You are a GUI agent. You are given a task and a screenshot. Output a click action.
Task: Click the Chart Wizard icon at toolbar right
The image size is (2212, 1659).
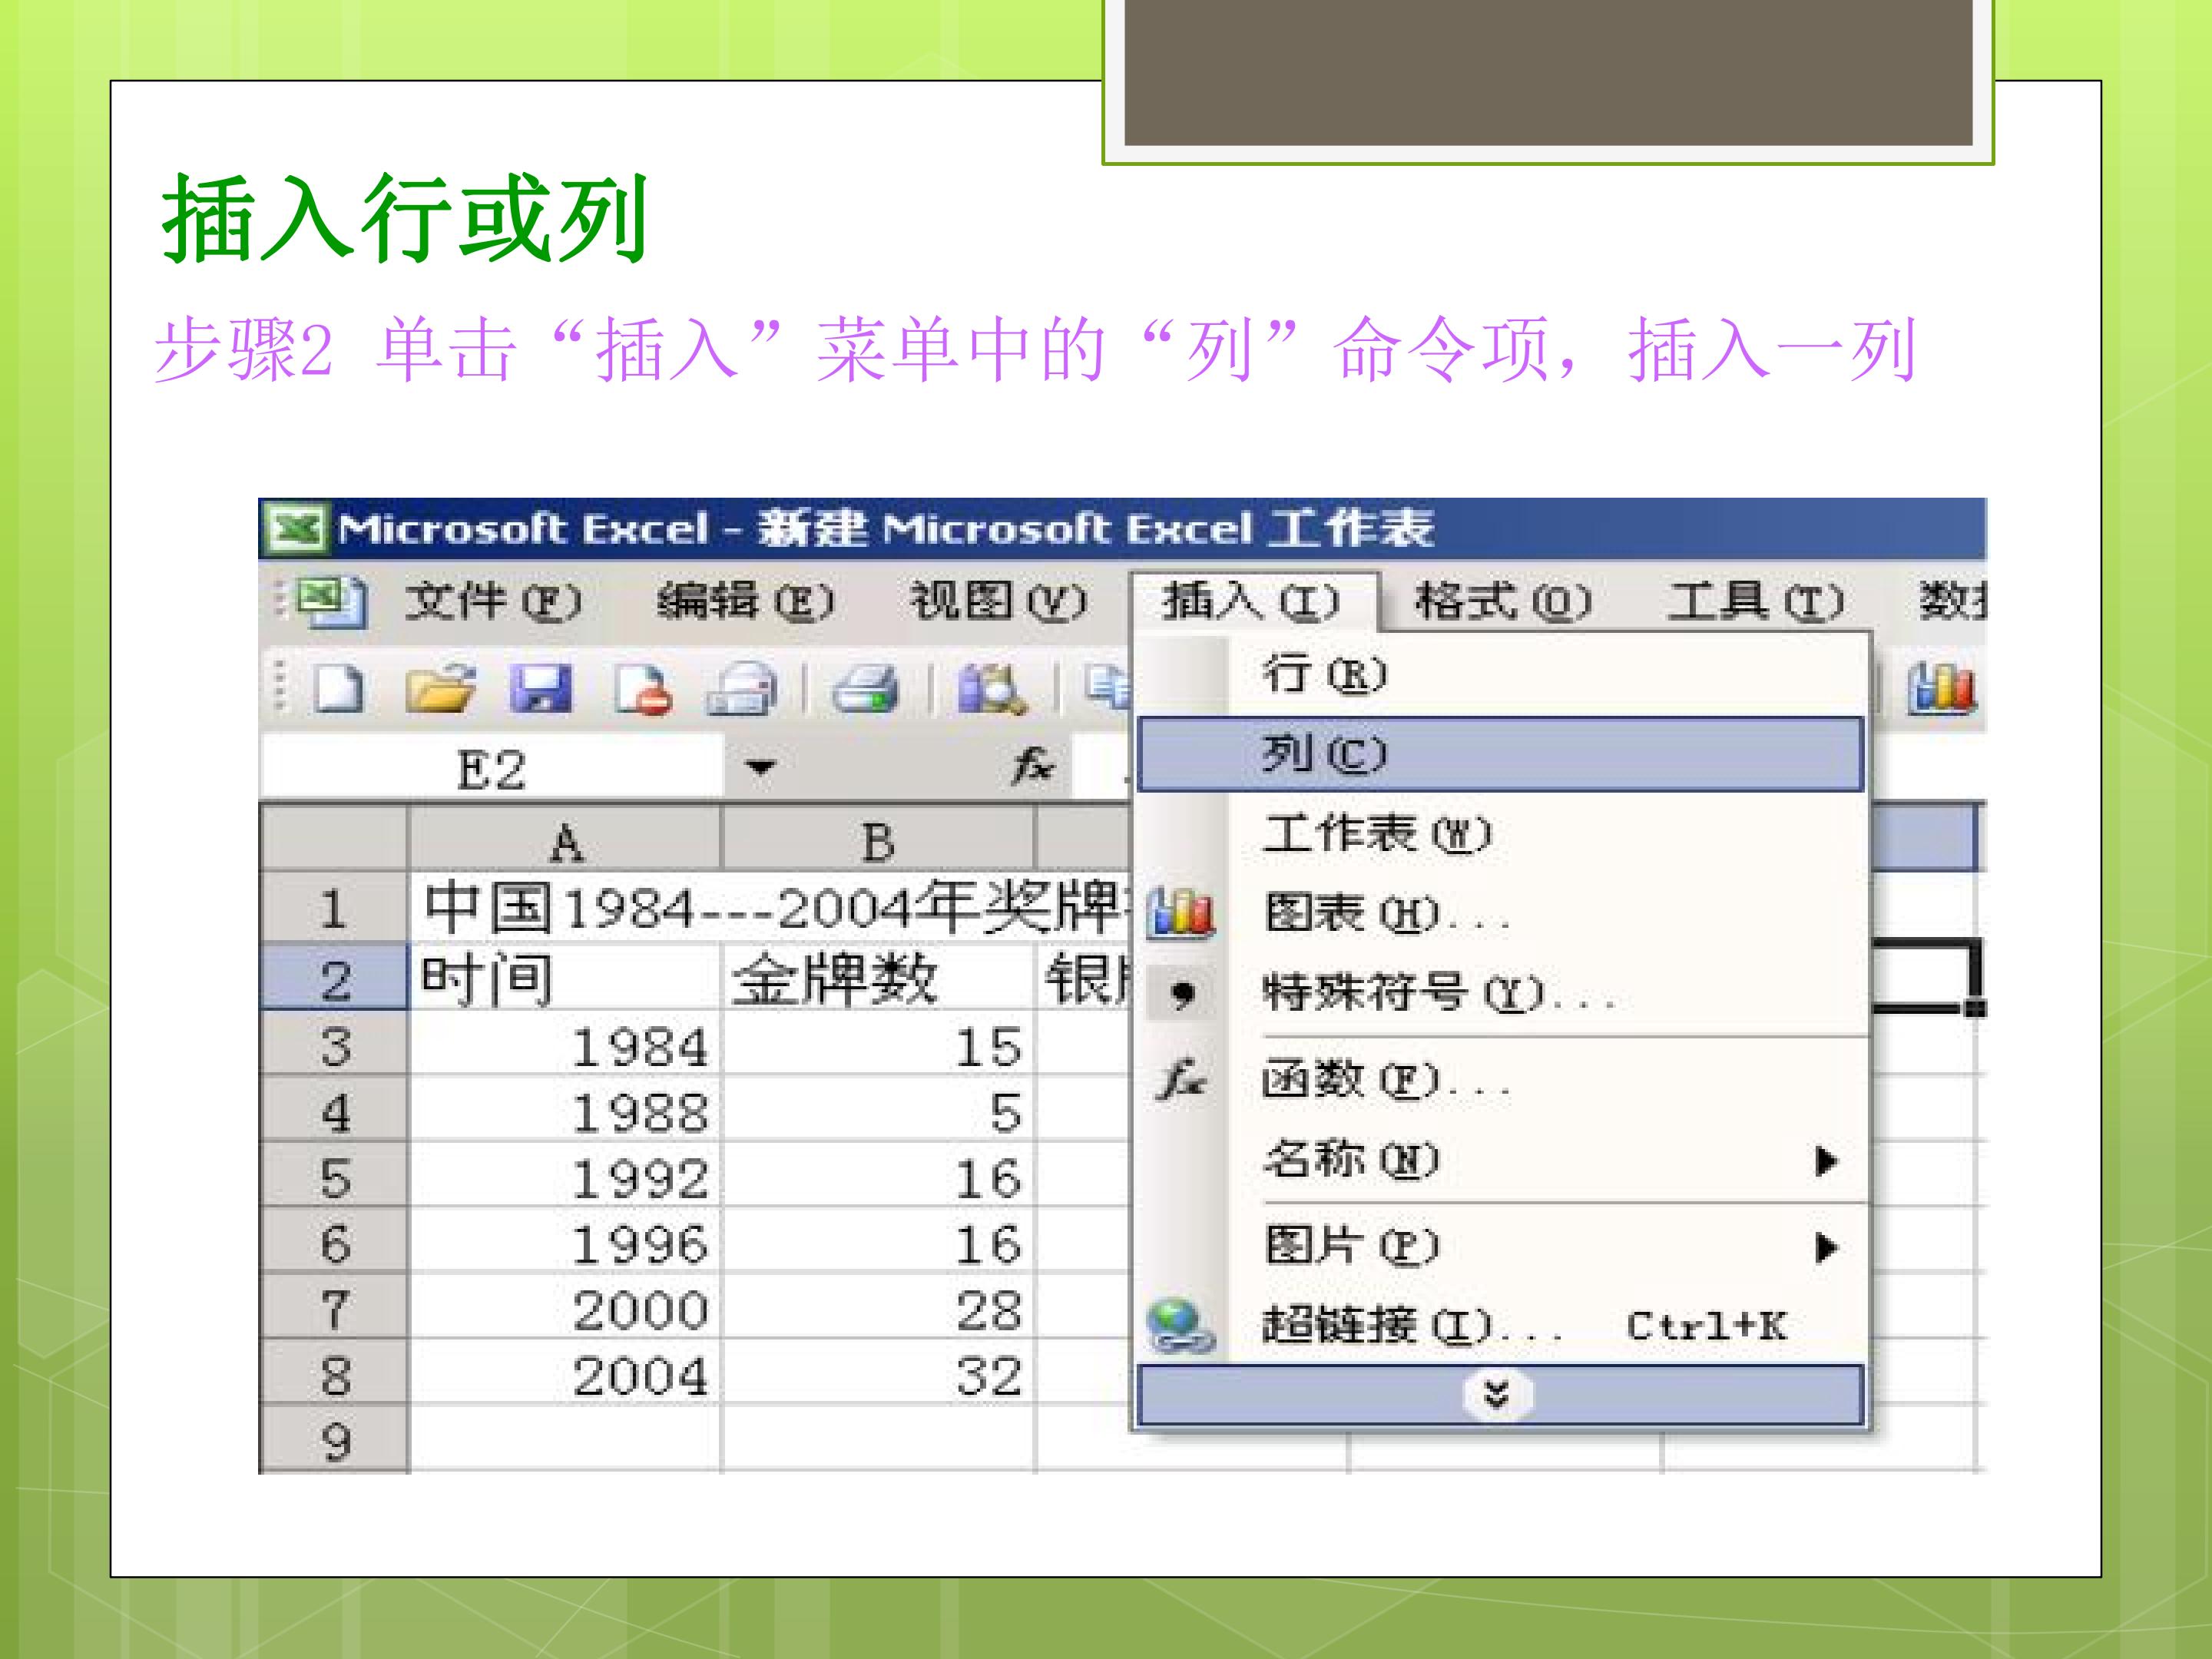tap(1942, 688)
